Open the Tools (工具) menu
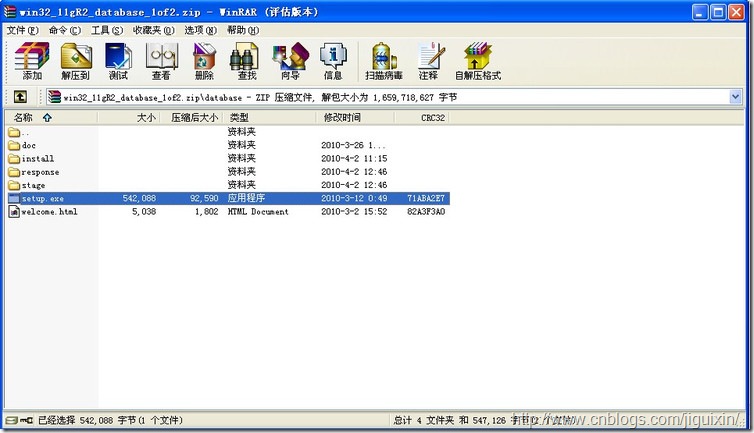 (107, 30)
